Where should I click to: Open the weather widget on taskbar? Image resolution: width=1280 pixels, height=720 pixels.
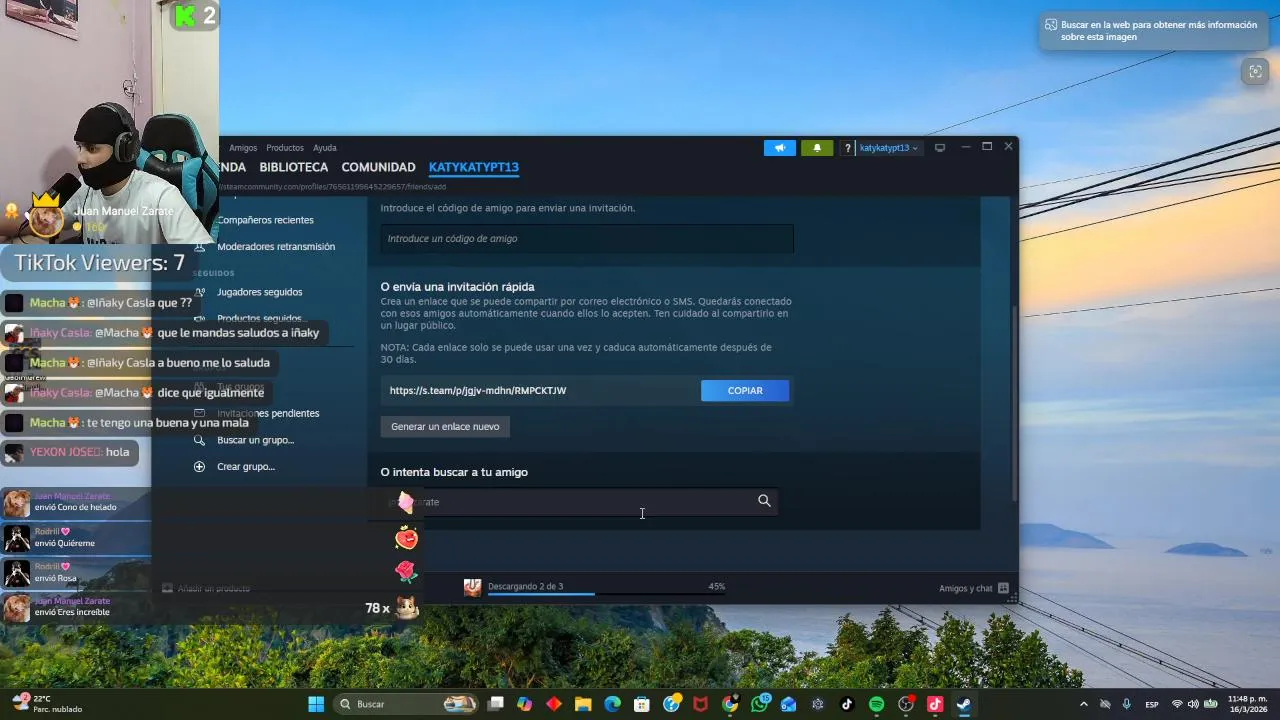(50, 704)
